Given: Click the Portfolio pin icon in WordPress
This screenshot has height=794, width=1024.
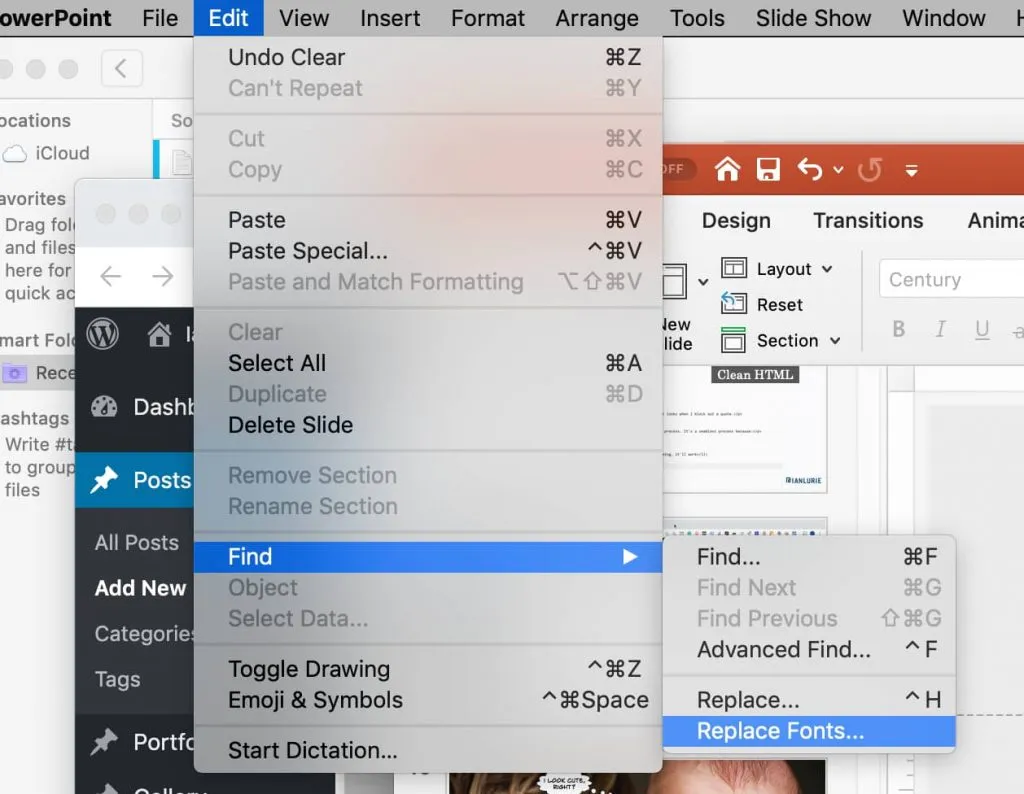Looking at the screenshot, I should (x=103, y=742).
